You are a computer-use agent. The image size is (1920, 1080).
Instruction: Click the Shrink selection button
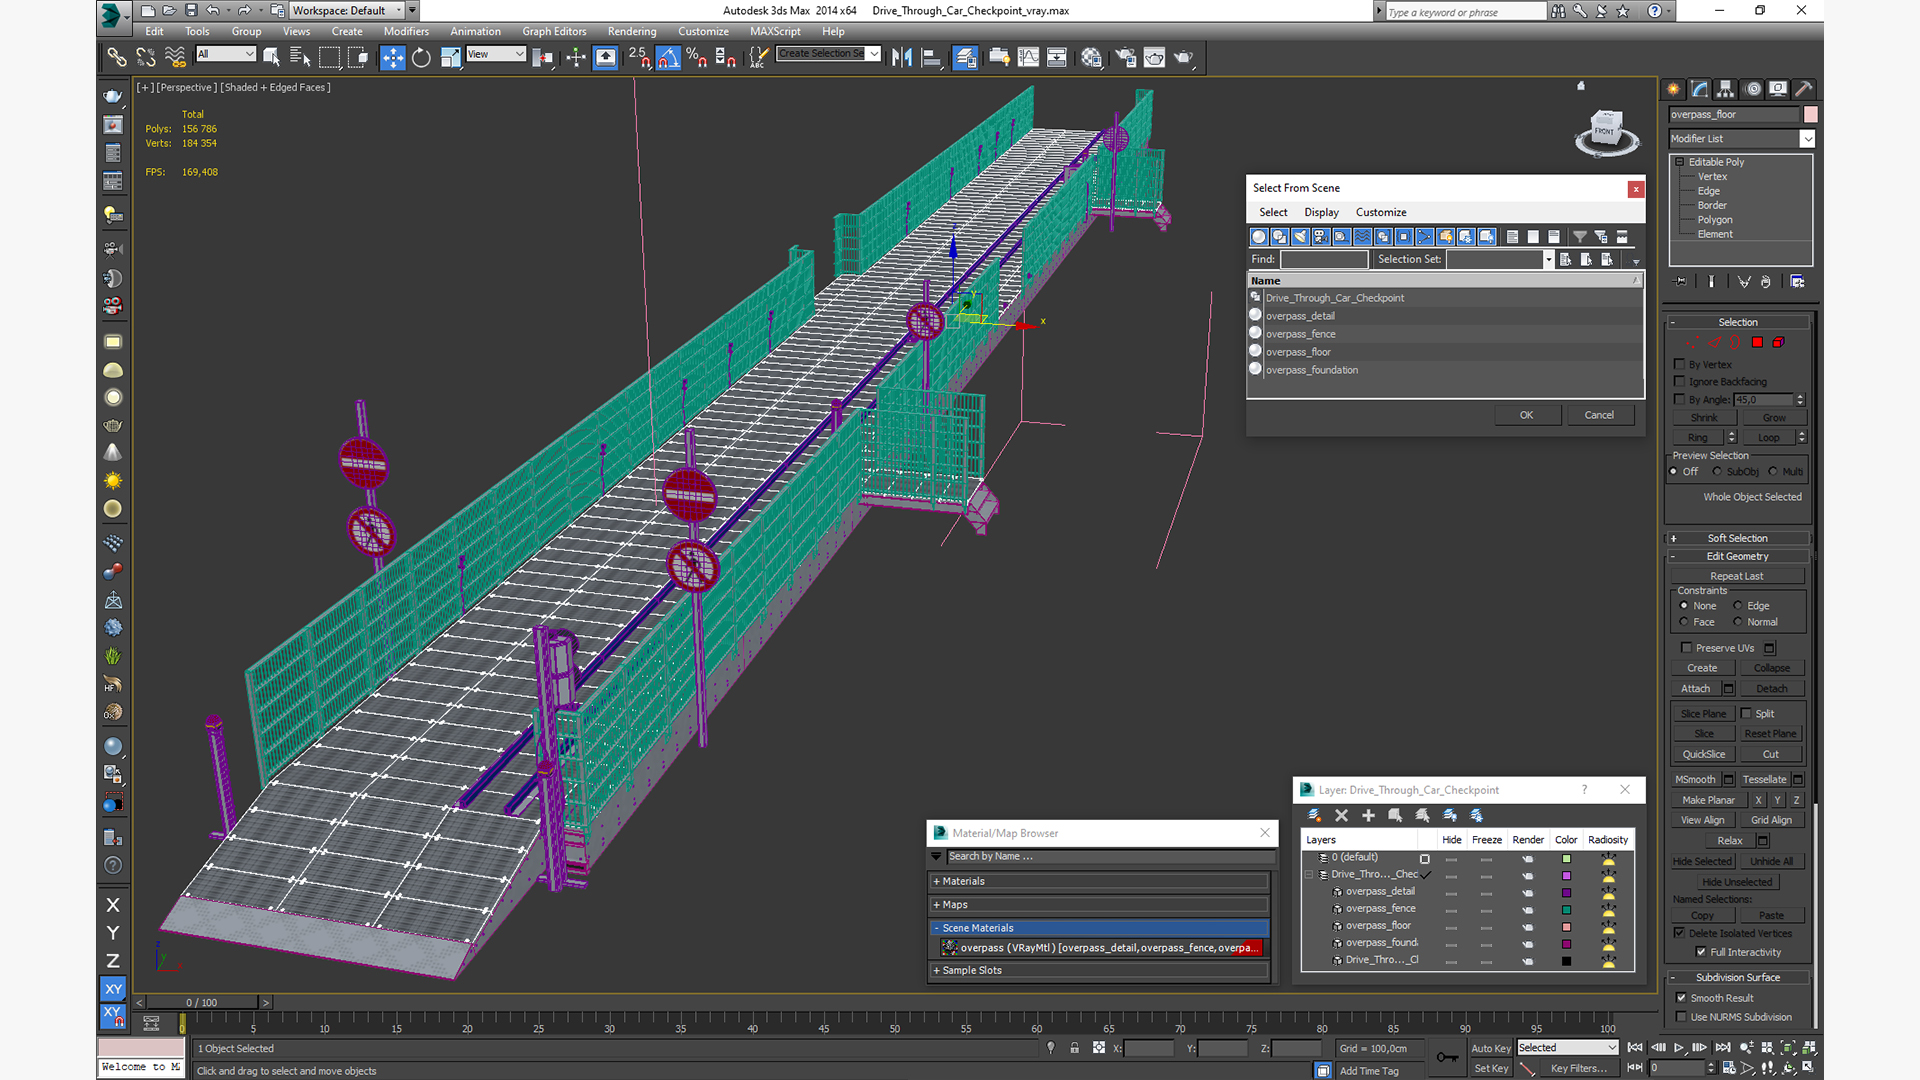pos(1704,418)
